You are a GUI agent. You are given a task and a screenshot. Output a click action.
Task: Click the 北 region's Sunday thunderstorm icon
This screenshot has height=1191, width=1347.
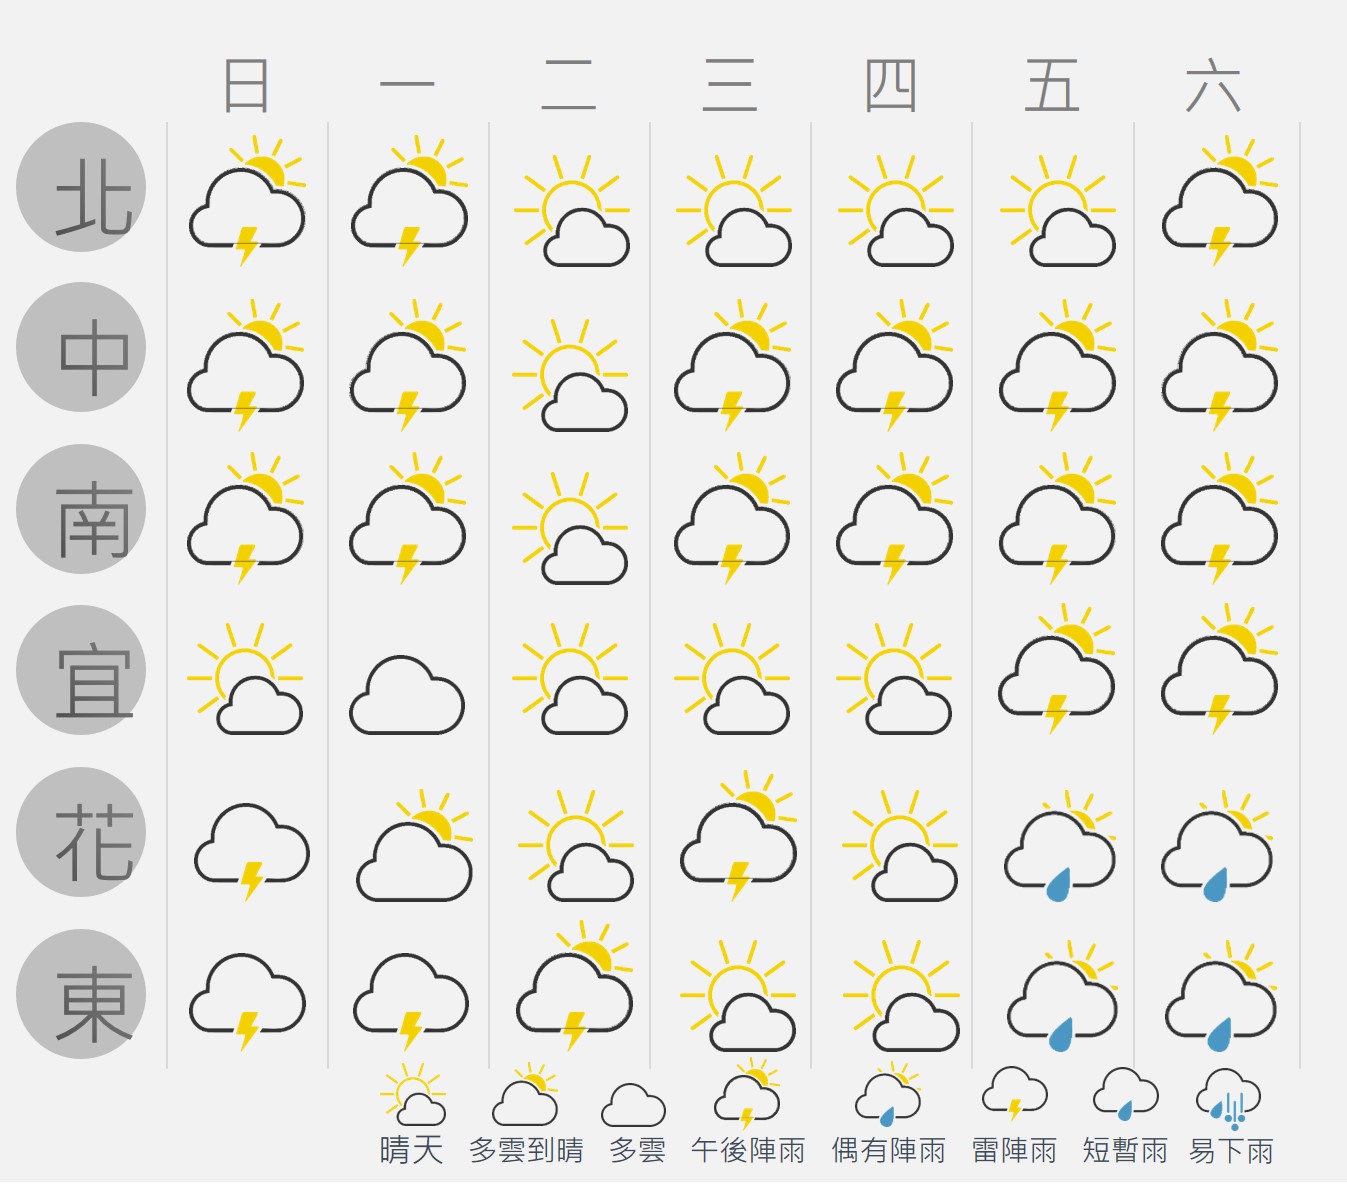point(247,201)
